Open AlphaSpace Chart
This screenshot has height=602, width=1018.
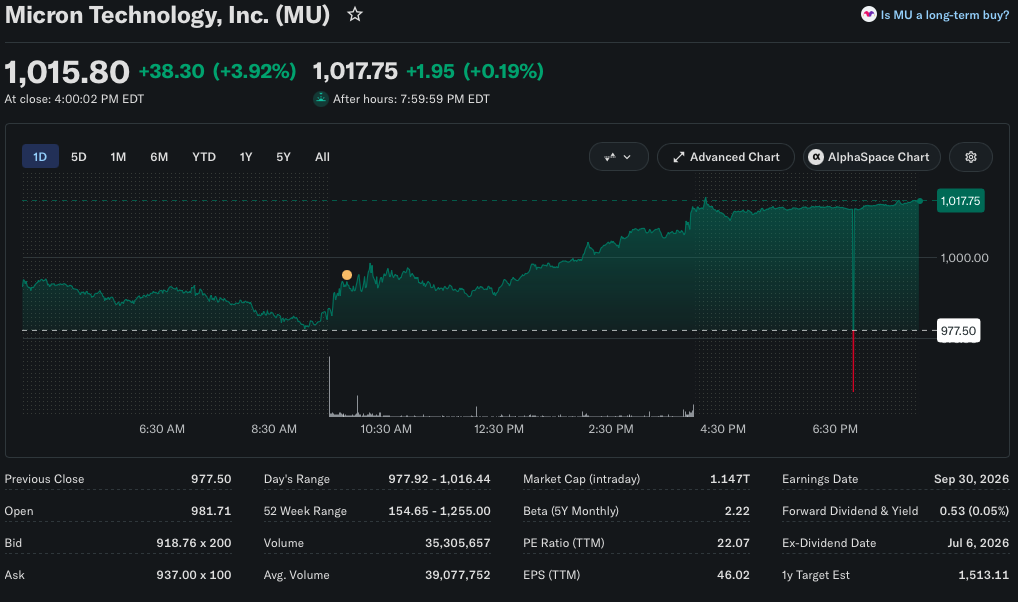point(871,157)
